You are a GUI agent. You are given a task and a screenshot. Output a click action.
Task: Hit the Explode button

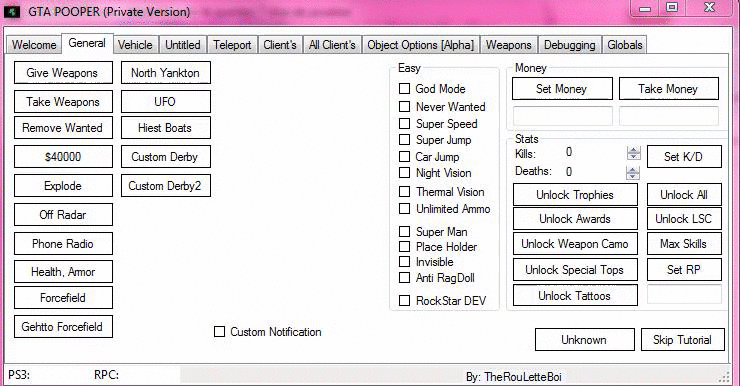tap(63, 185)
